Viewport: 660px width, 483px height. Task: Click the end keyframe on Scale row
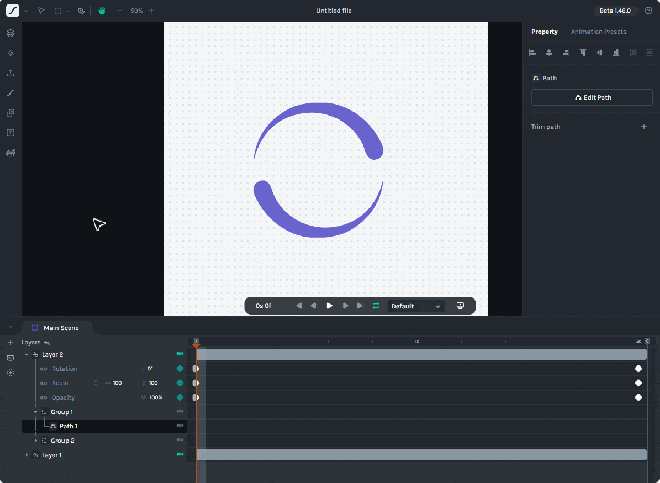(639, 383)
